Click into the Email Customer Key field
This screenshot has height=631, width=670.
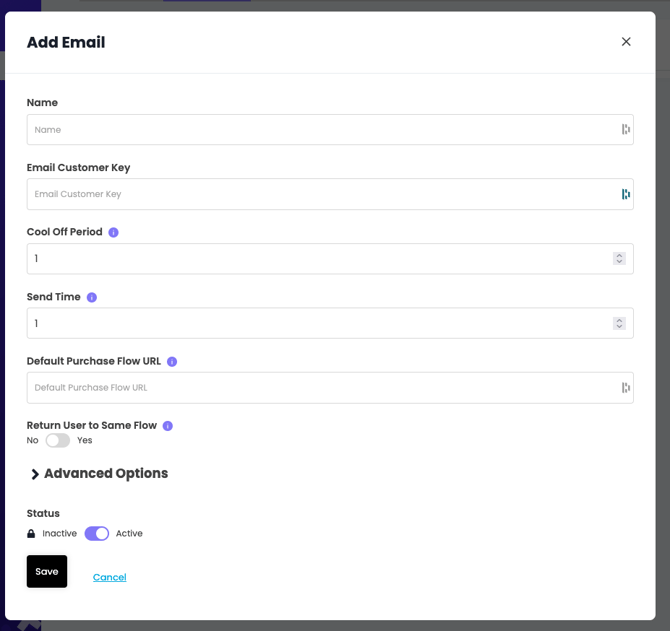click(320, 194)
